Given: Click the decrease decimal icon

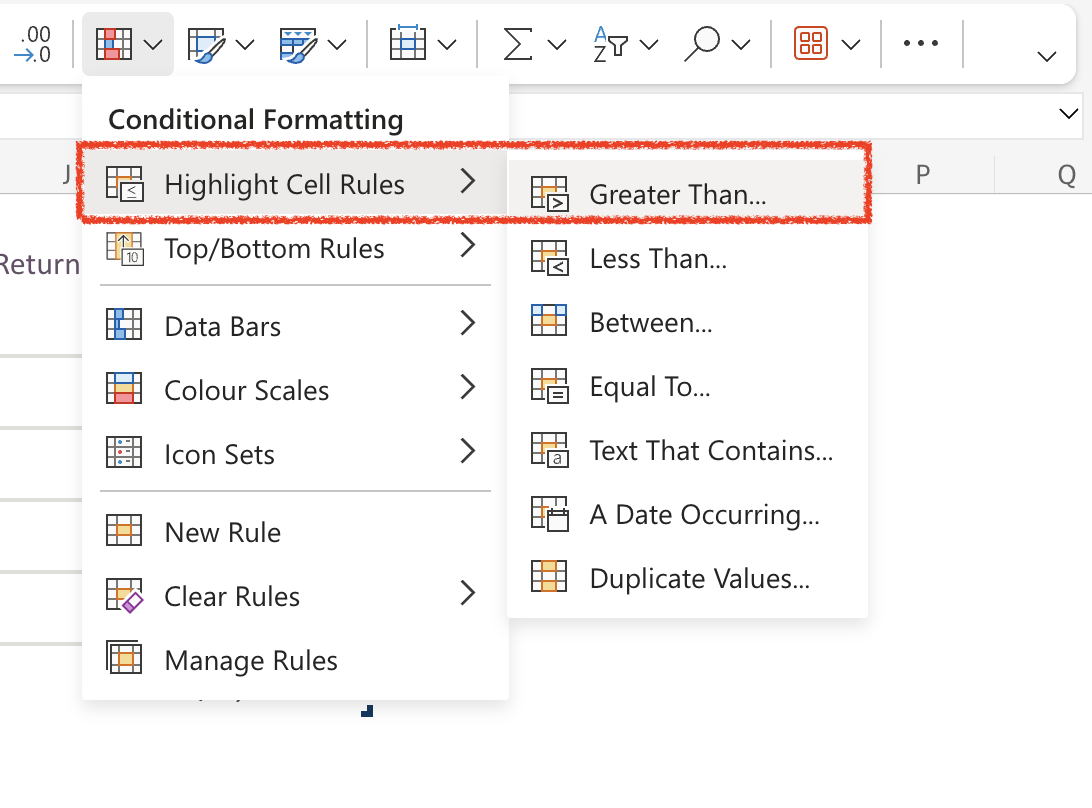Looking at the screenshot, I should [37, 44].
